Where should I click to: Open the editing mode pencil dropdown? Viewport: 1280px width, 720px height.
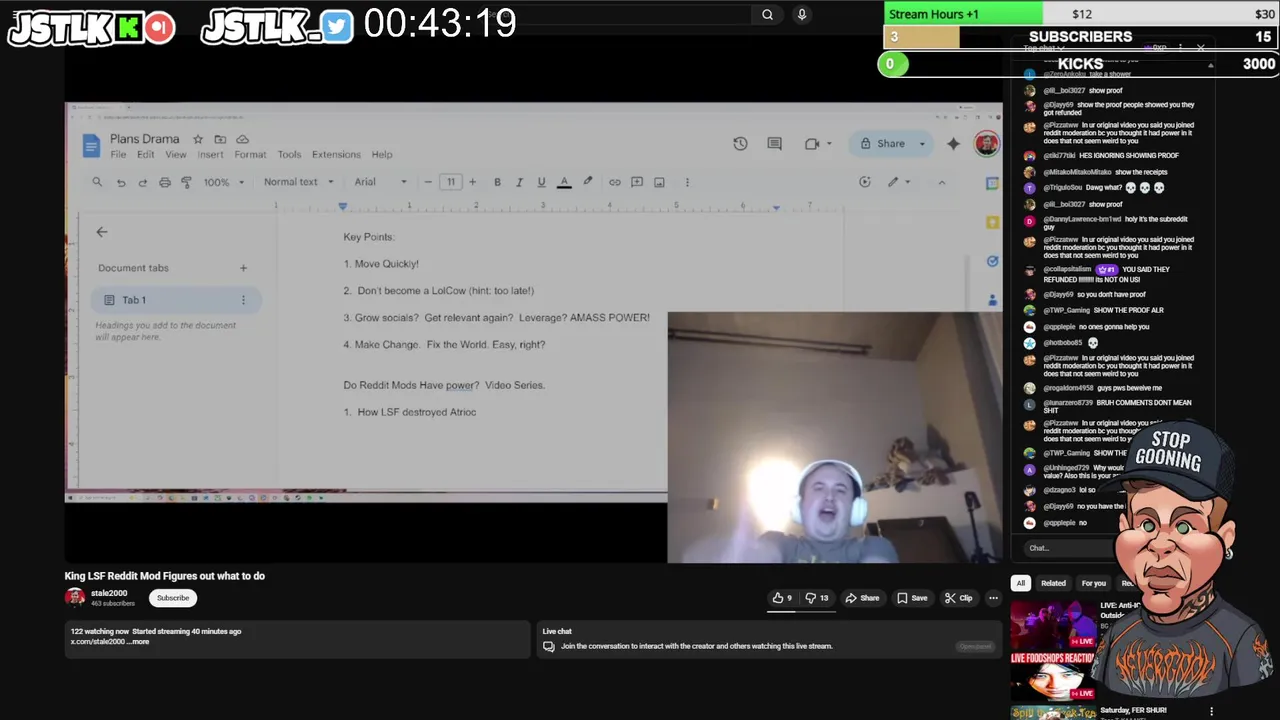pyautogui.click(x=898, y=182)
